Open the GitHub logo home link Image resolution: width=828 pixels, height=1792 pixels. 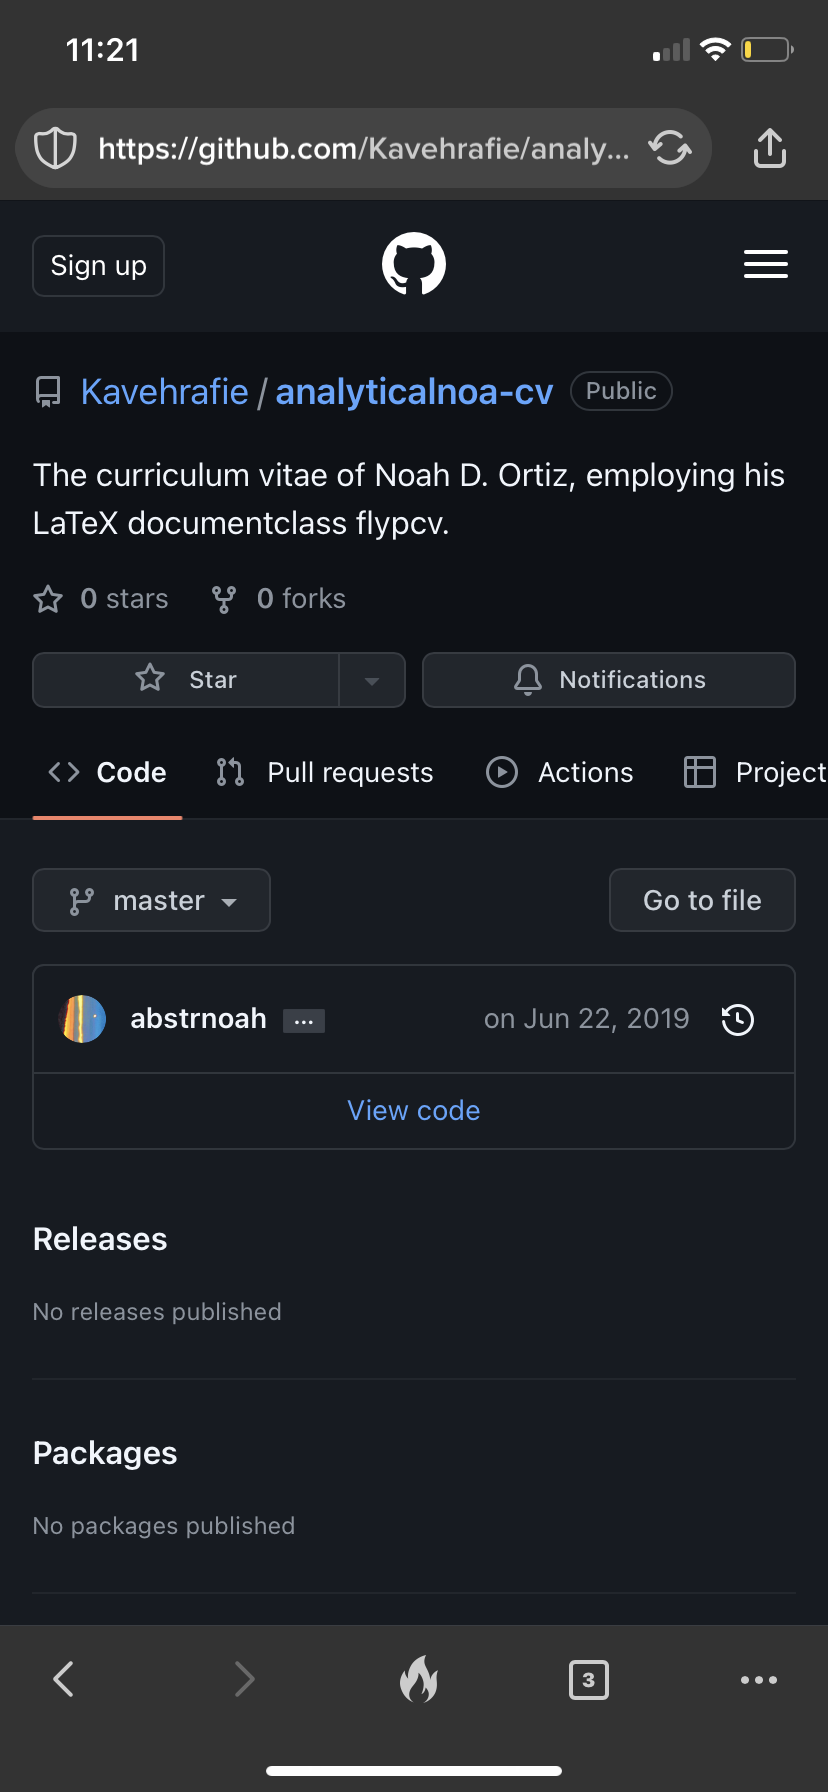(x=414, y=265)
